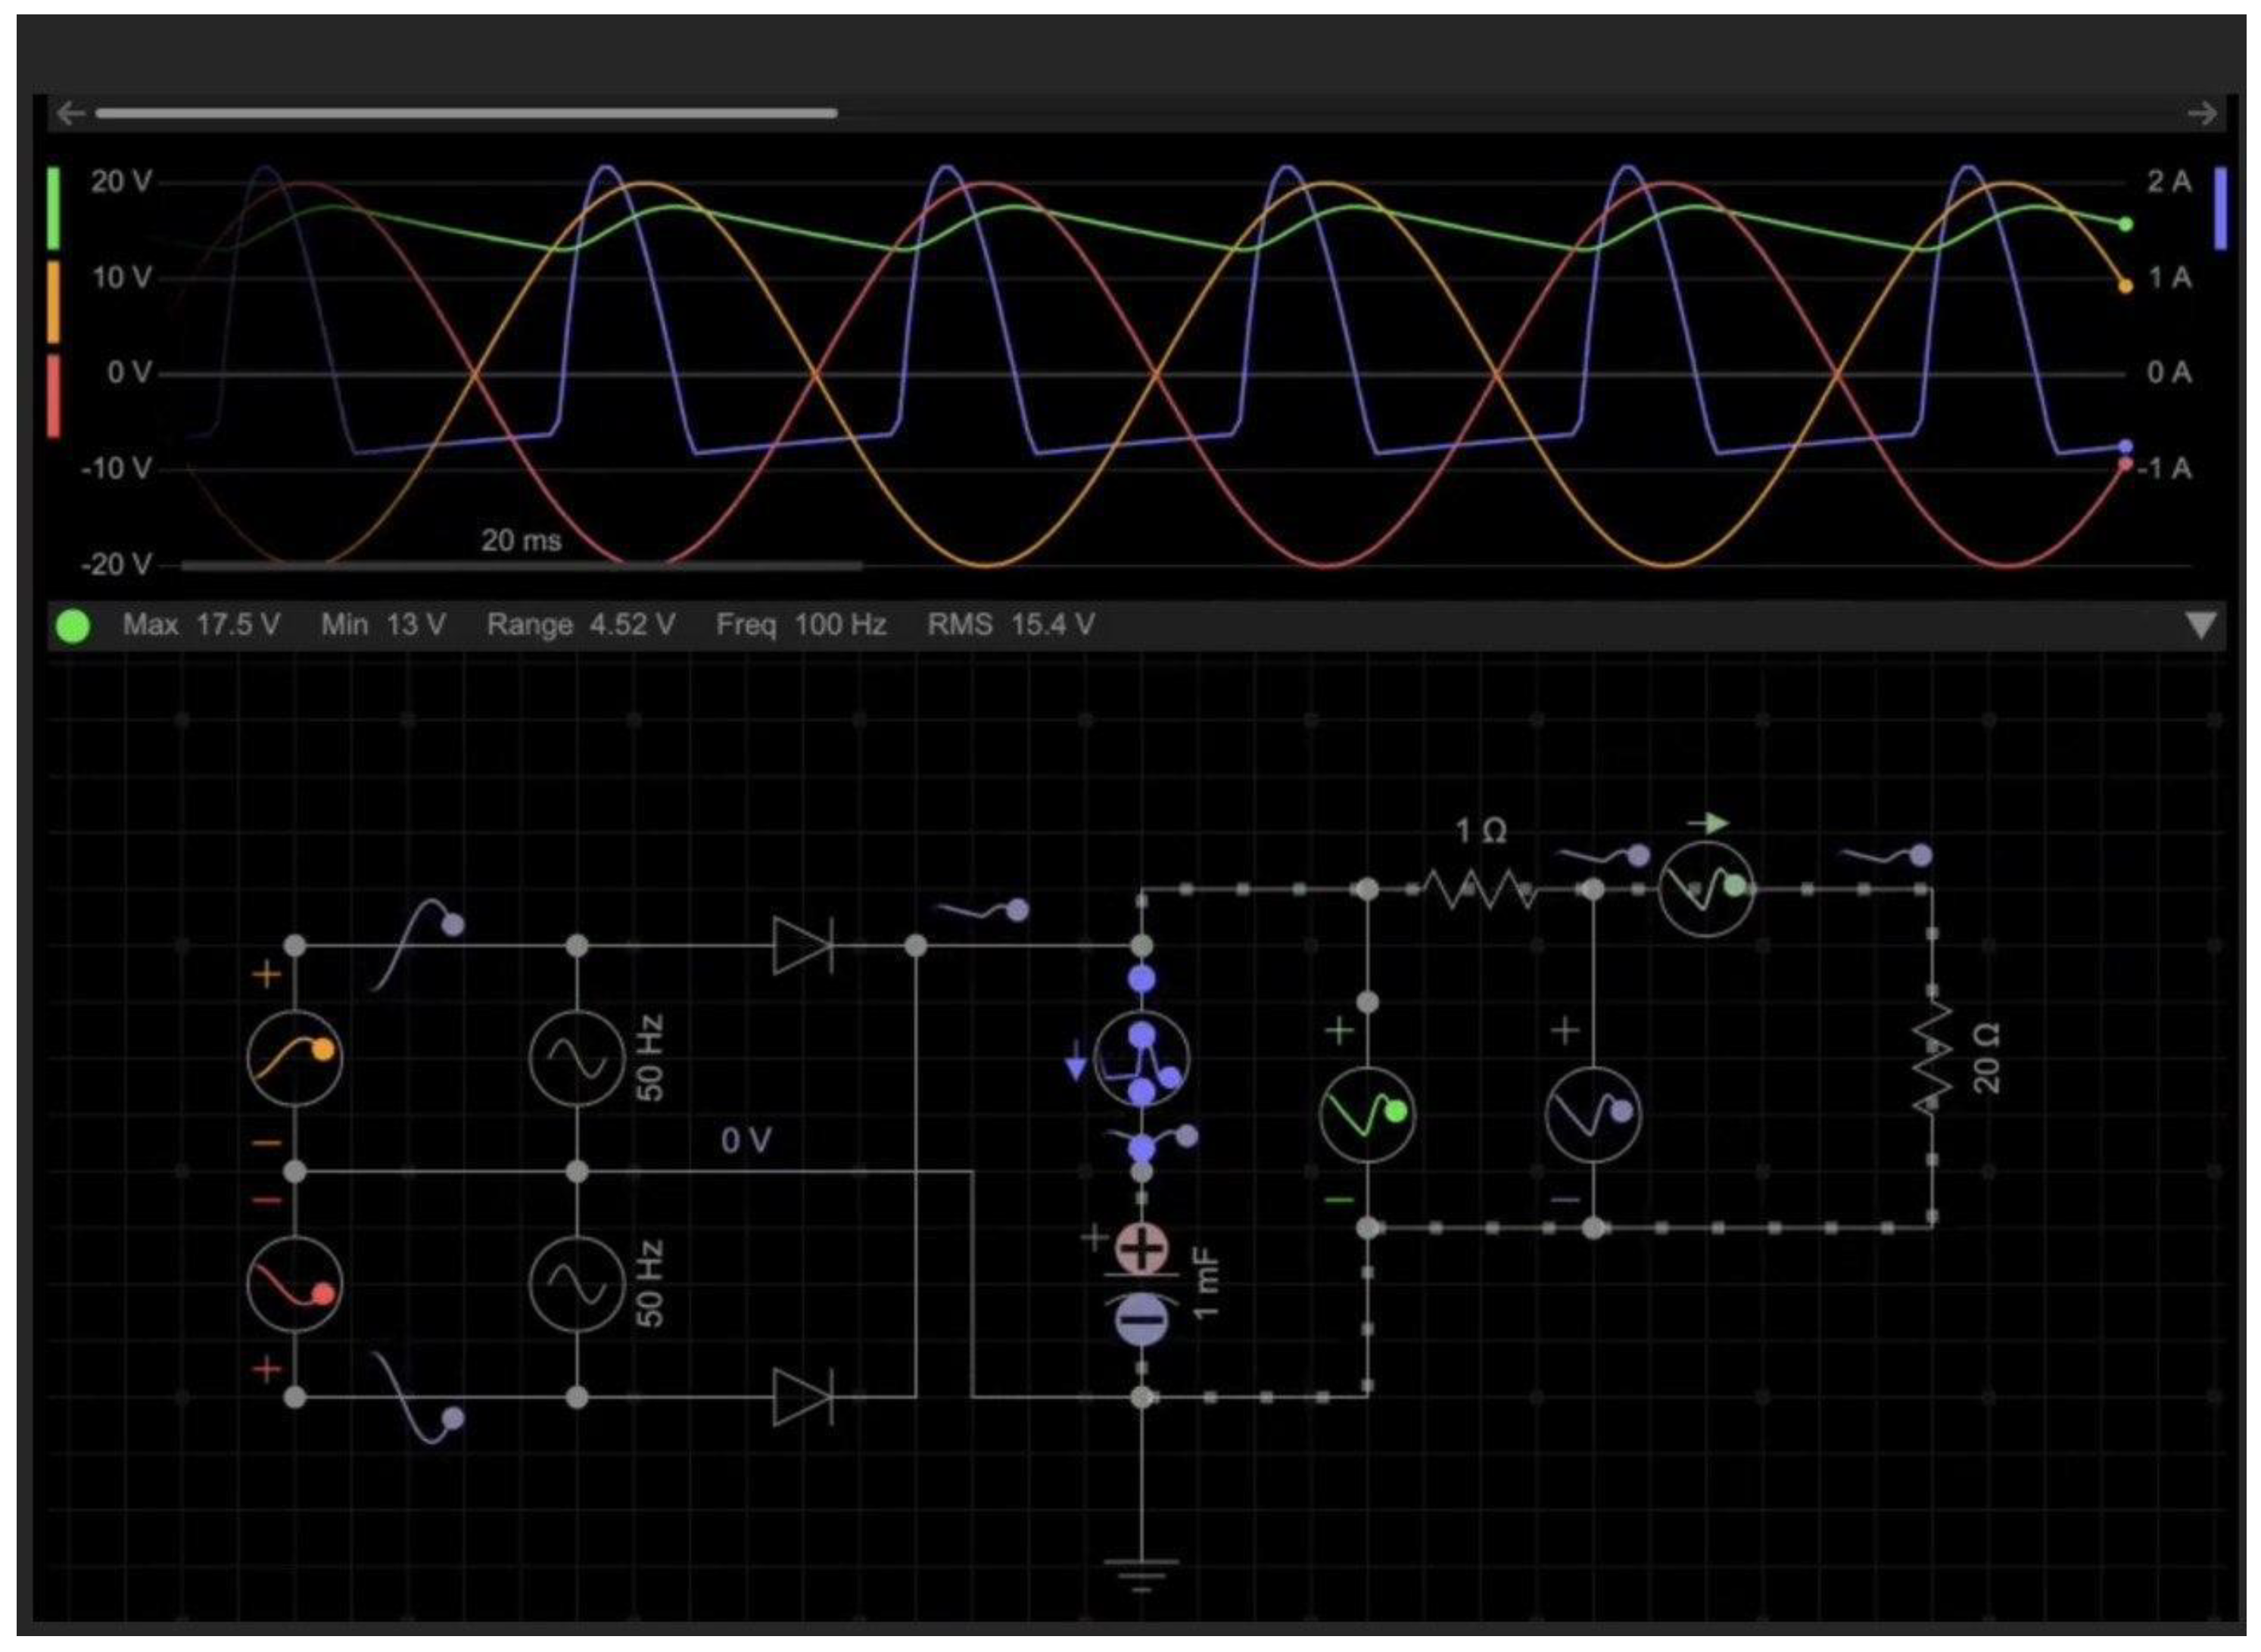Image resolution: width=2261 pixels, height=1652 pixels.
Task: Click the green voltmeter across the capacitor
Action: pos(1366,1114)
